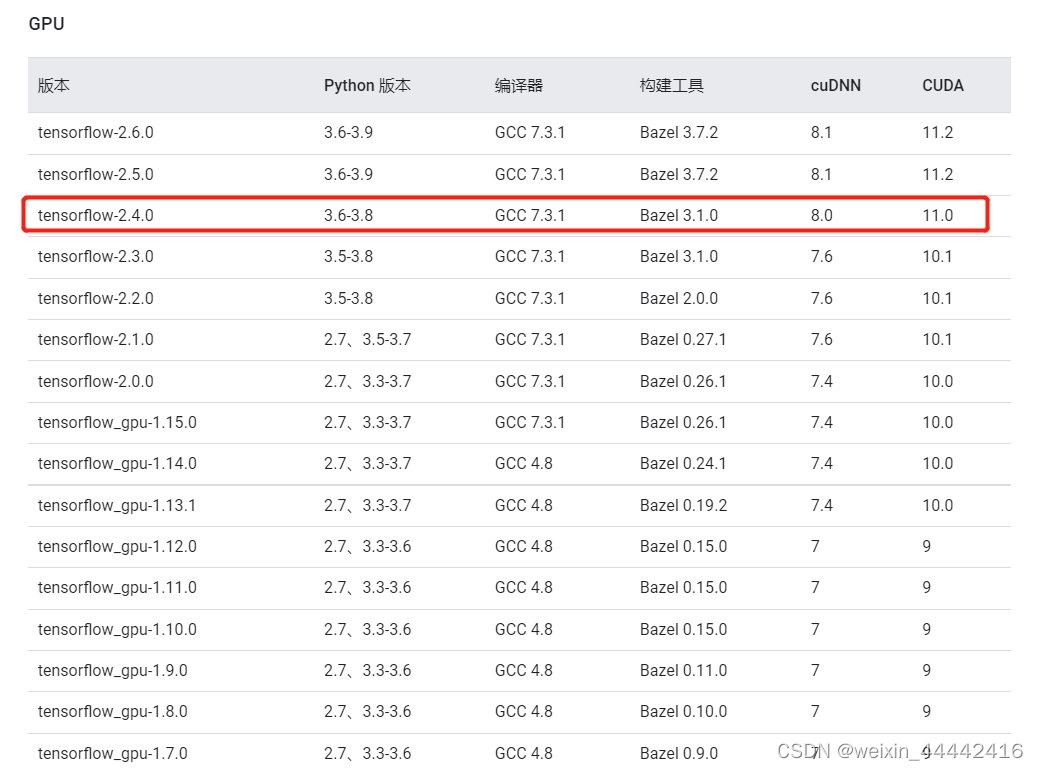Click Python 3.6-3.9 in tensorflow-2.6.0 row

point(348,132)
